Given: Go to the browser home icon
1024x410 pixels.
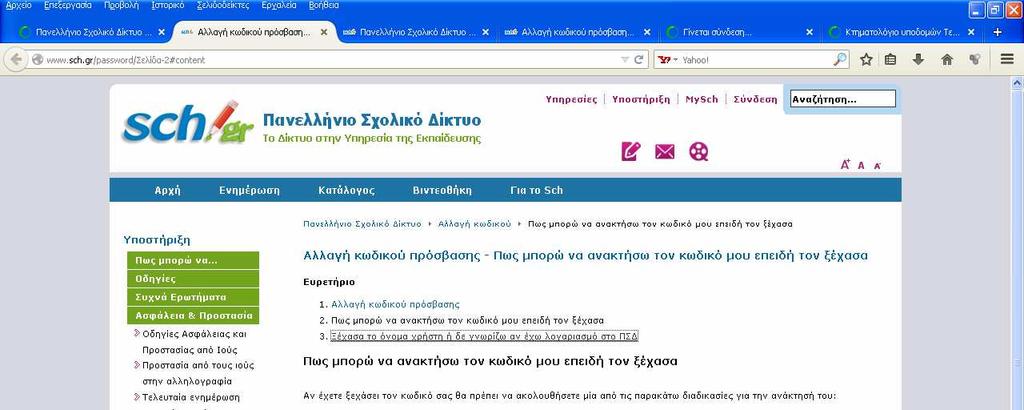Looking at the screenshot, I should tap(947, 59).
